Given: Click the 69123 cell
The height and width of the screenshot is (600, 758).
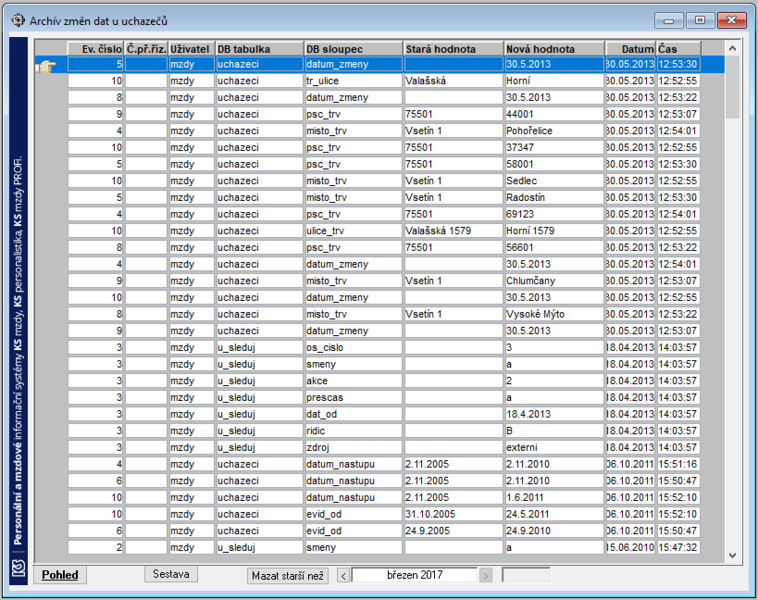Looking at the screenshot, I should pyautogui.click(x=554, y=214).
